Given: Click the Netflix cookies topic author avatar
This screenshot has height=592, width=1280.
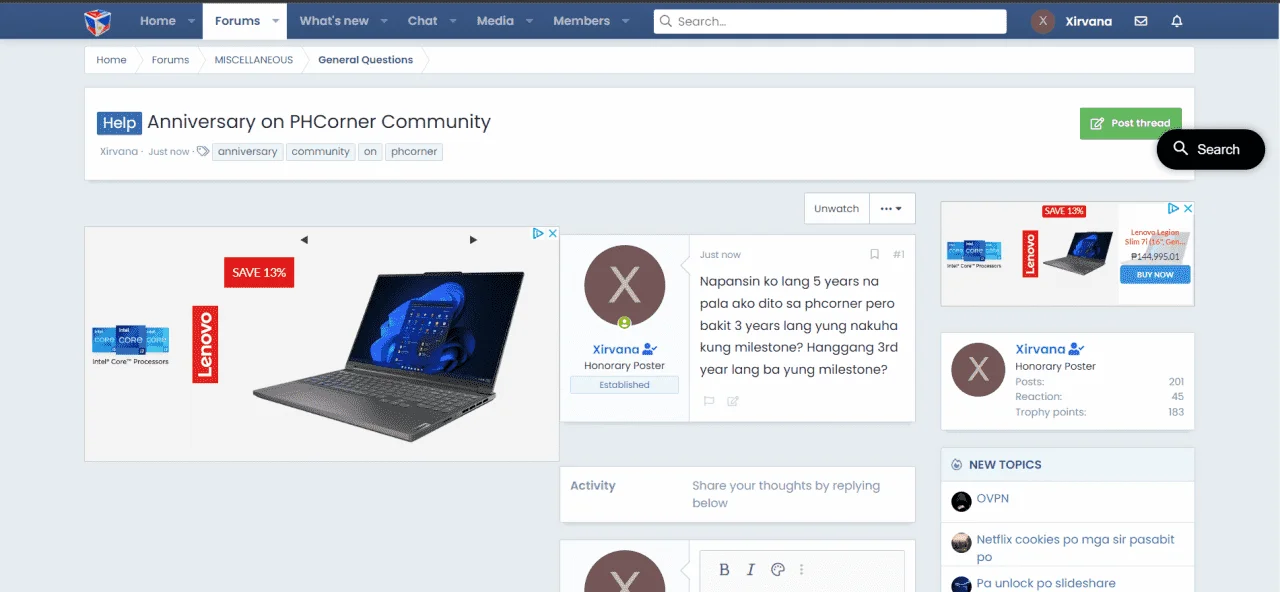Looking at the screenshot, I should (x=961, y=542).
